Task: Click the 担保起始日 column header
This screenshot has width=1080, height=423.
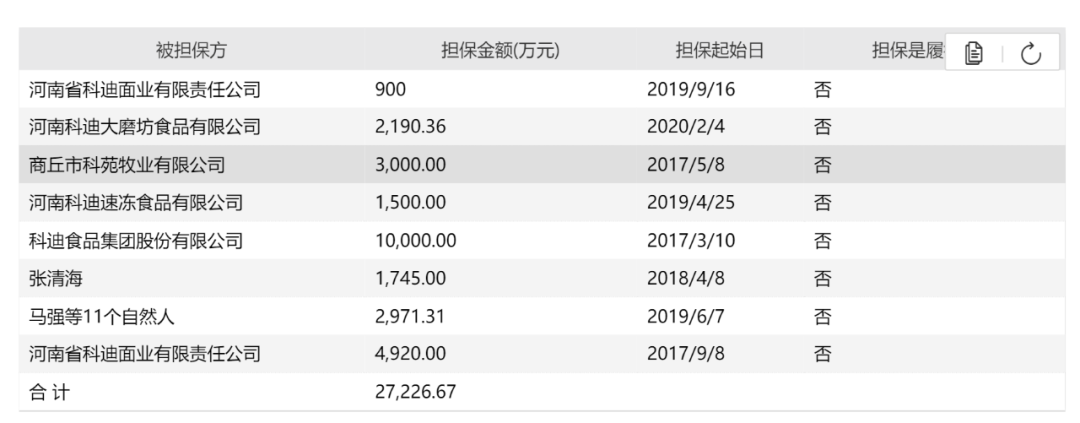Action: pos(720,50)
